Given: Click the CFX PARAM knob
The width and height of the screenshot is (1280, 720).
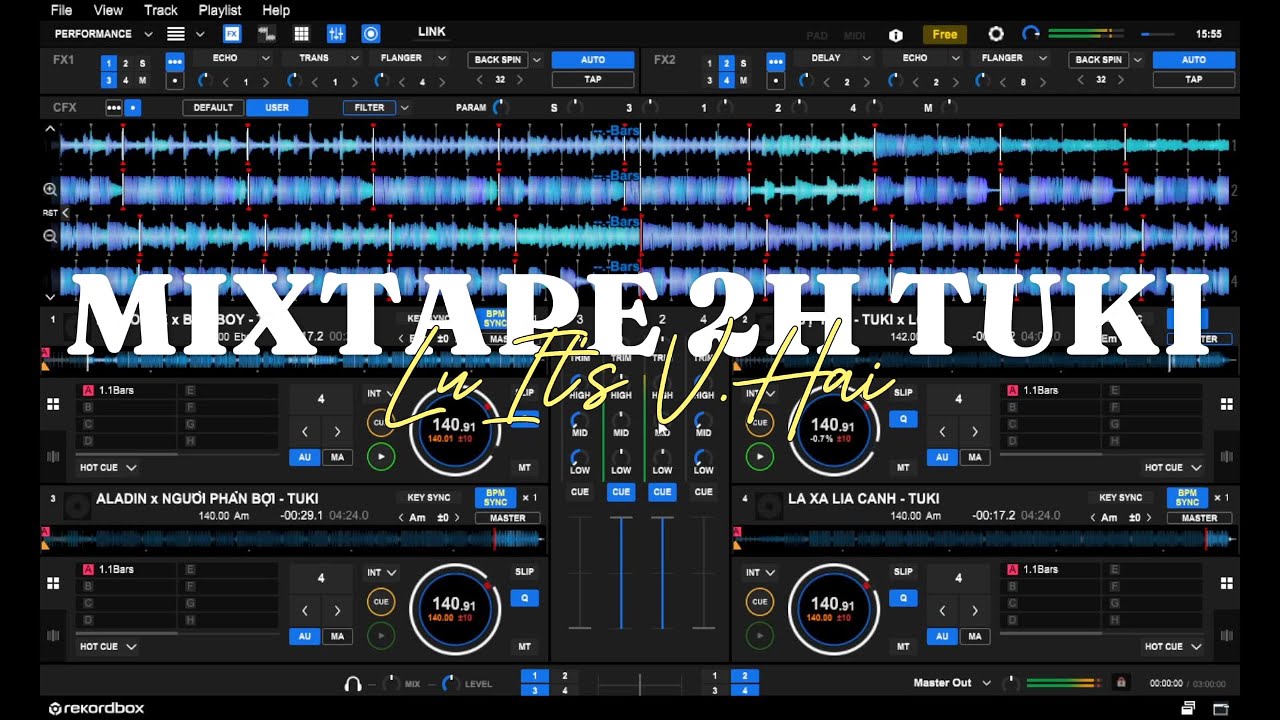Looking at the screenshot, I should tap(499, 108).
